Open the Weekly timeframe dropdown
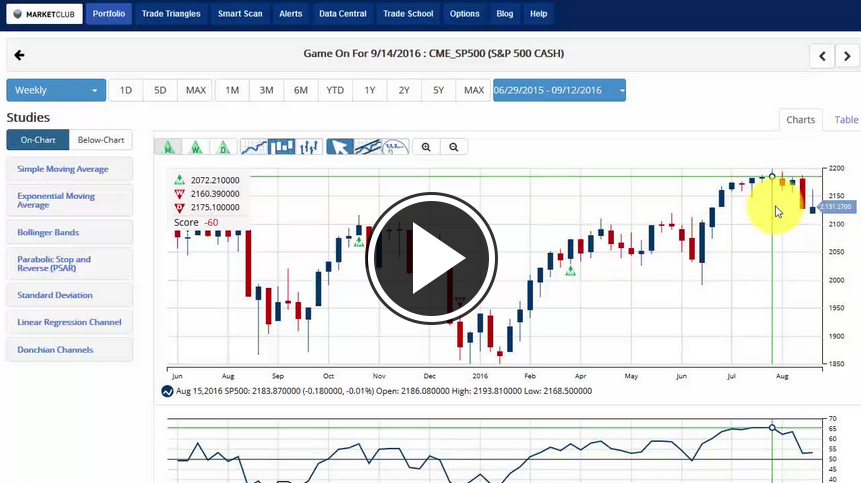The width and height of the screenshot is (861, 483). click(56, 90)
